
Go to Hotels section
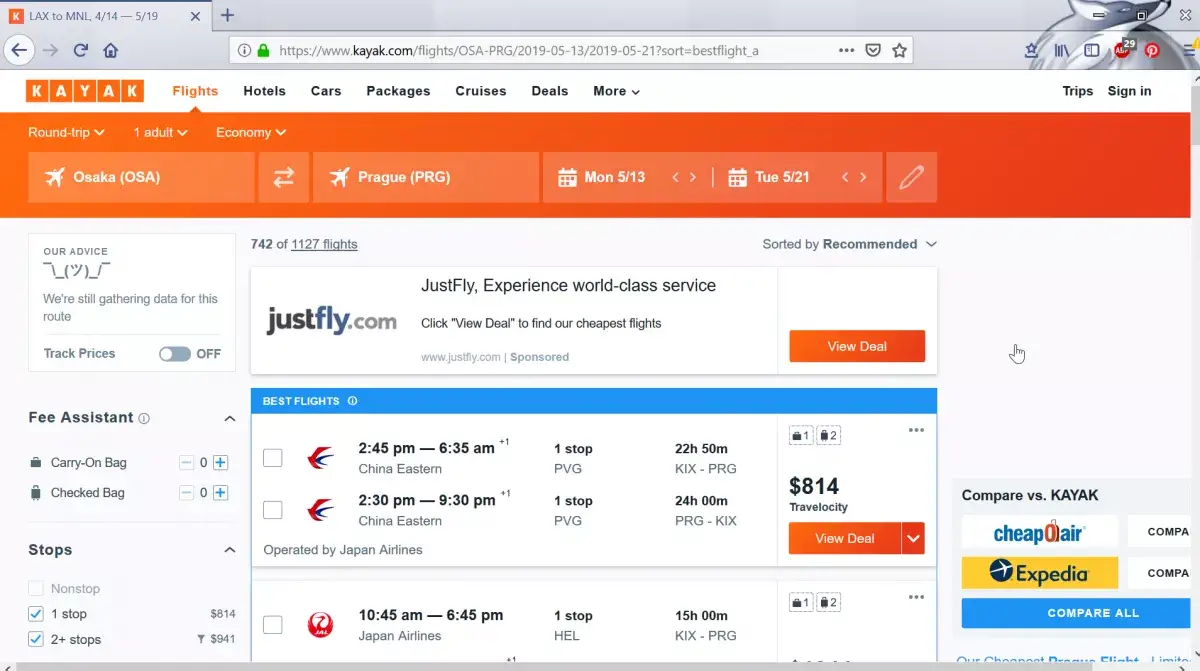pos(264,91)
